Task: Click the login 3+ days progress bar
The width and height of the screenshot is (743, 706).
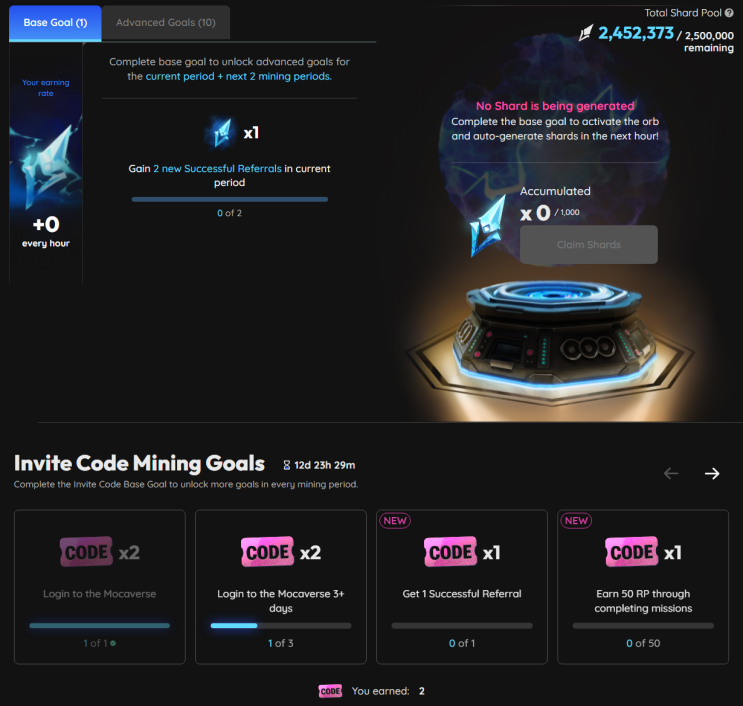Action: [x=281, y=625]
